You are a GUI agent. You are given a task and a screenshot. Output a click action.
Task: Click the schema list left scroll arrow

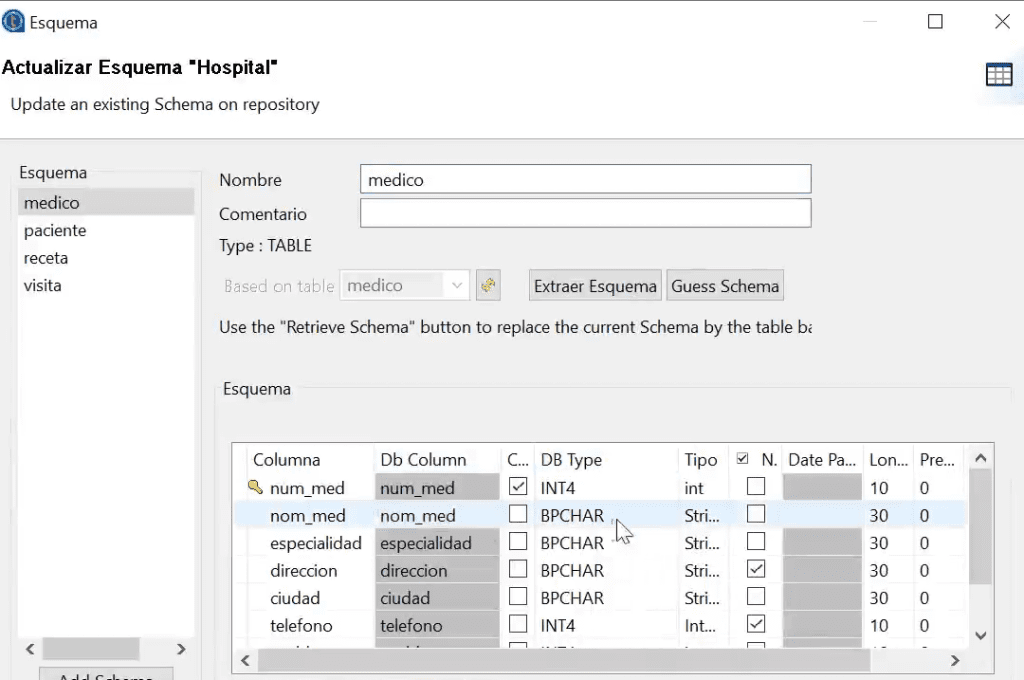30,649
